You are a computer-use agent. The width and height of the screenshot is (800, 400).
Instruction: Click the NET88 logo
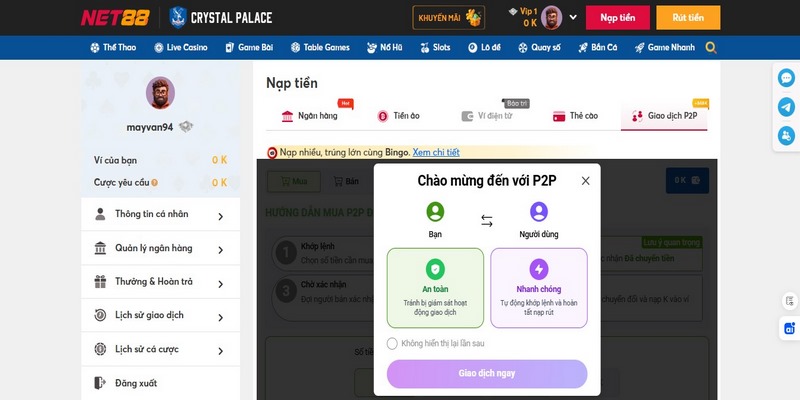point(115,17)
